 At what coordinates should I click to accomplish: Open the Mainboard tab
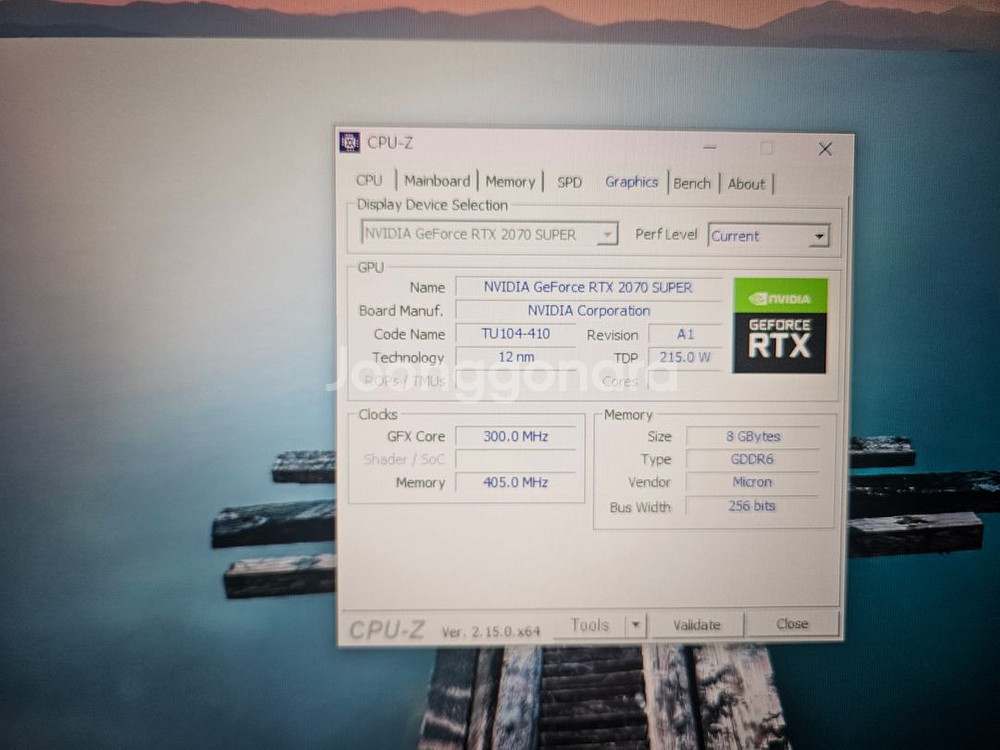click(x=437, y=181)
